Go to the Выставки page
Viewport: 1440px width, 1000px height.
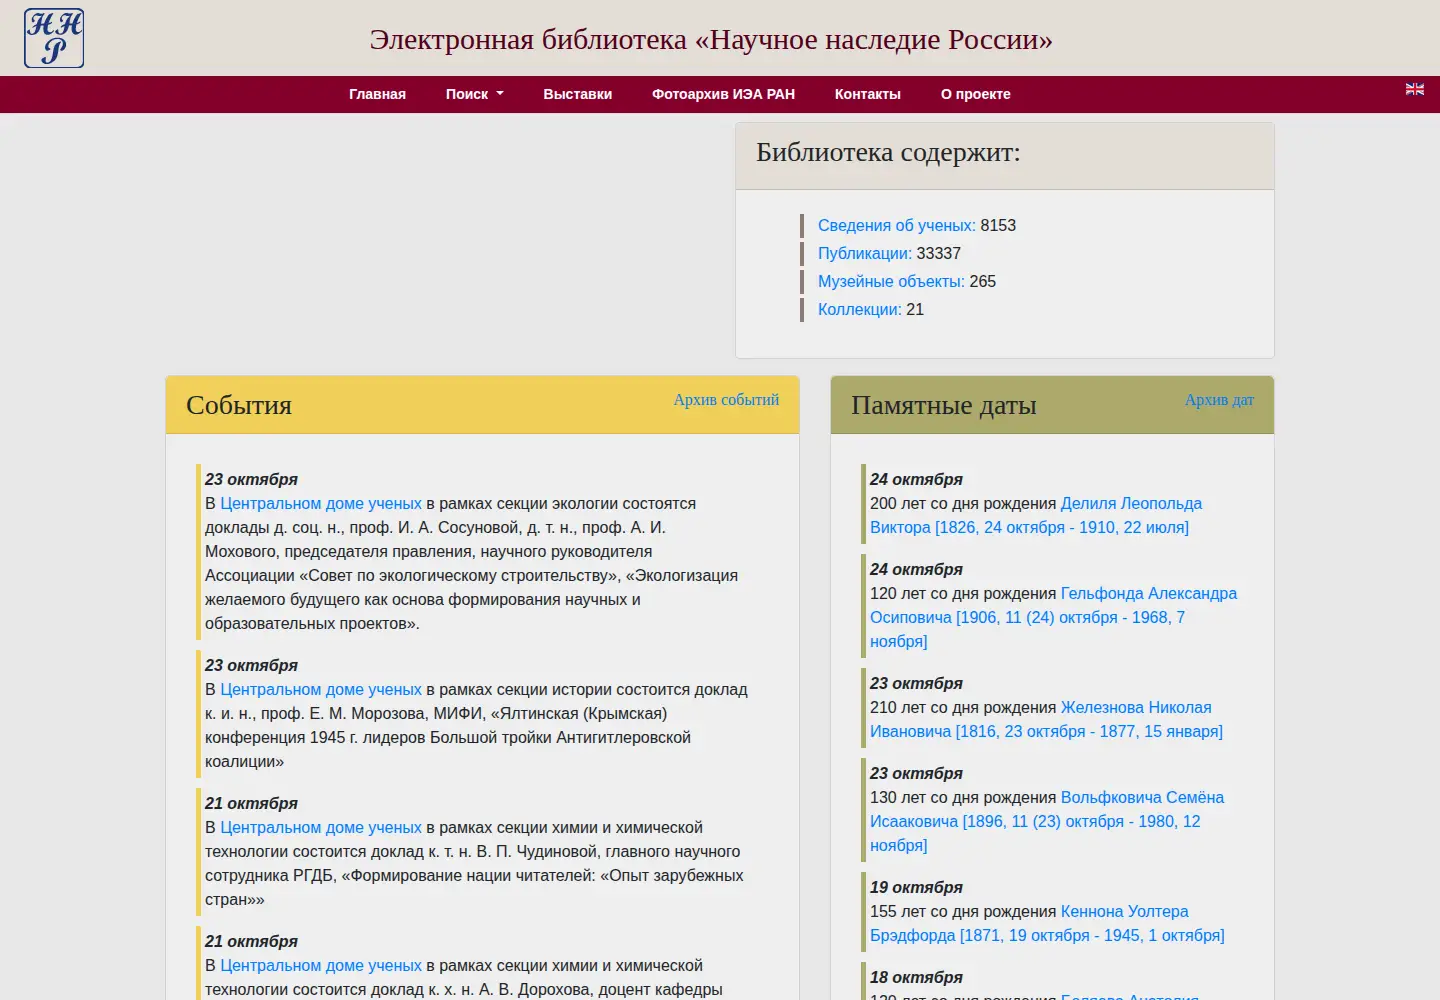[x=578, y=94]
